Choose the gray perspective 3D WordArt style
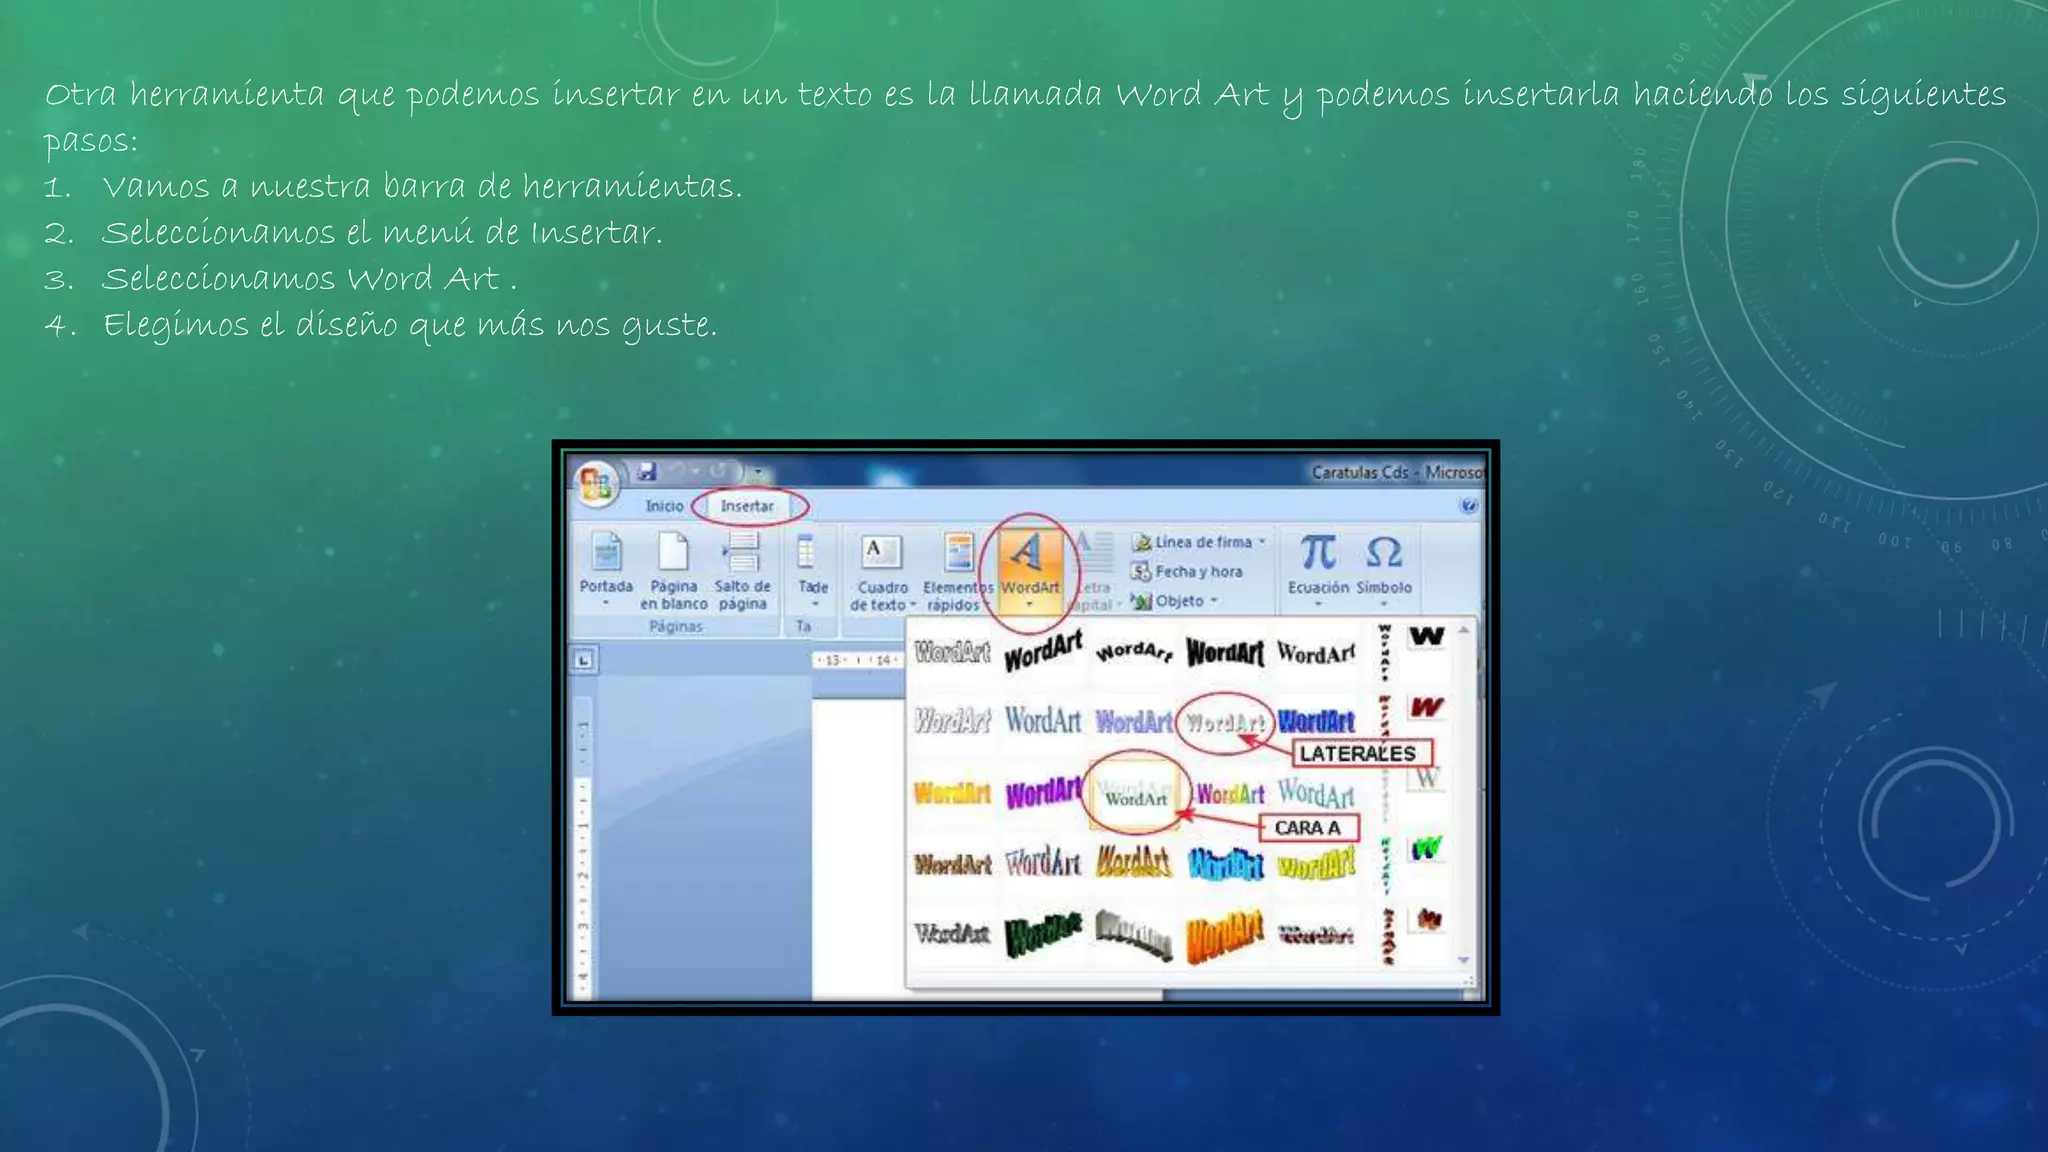Viewport: 2048px width, 1152px height. pyautogui.click(x=1133, y=934)
